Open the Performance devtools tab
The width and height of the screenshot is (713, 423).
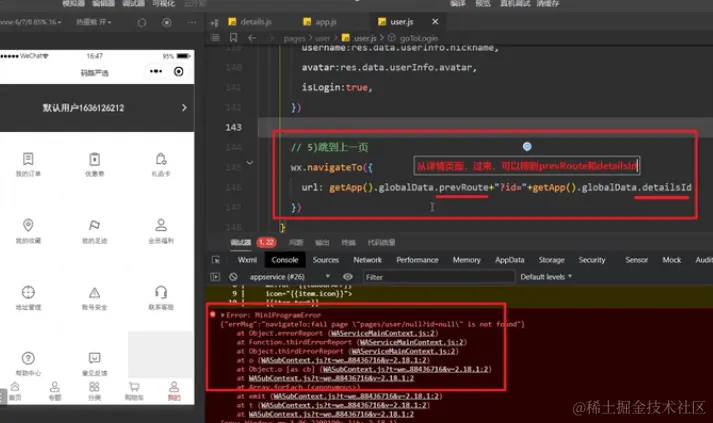pos(417,260)
